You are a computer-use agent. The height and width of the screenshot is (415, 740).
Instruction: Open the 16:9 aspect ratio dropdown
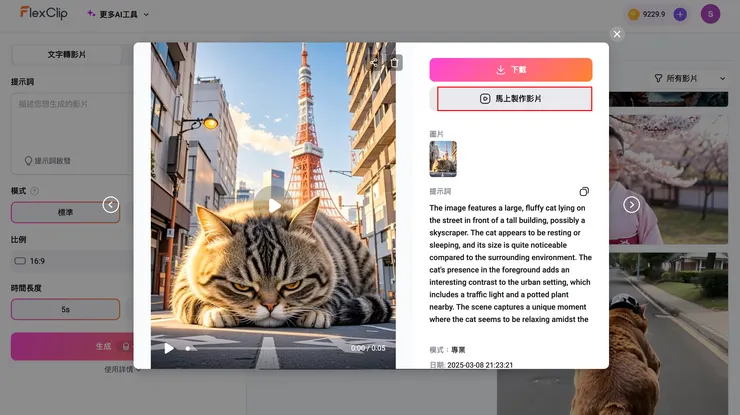[72, 261]
